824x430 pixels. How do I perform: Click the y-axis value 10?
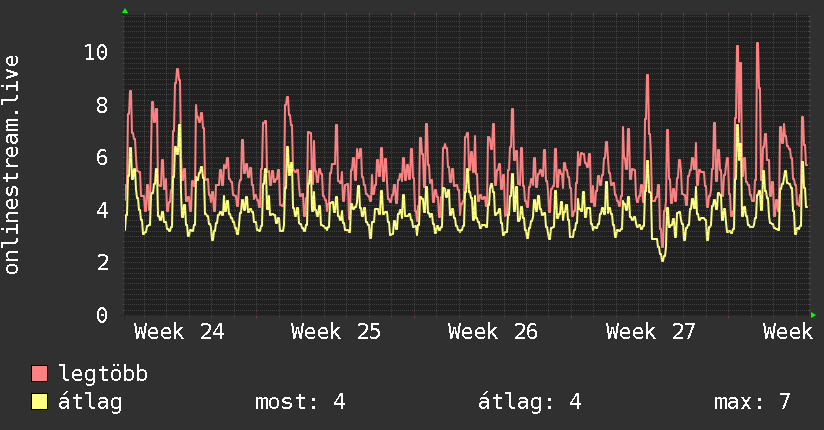coord(96,53)
